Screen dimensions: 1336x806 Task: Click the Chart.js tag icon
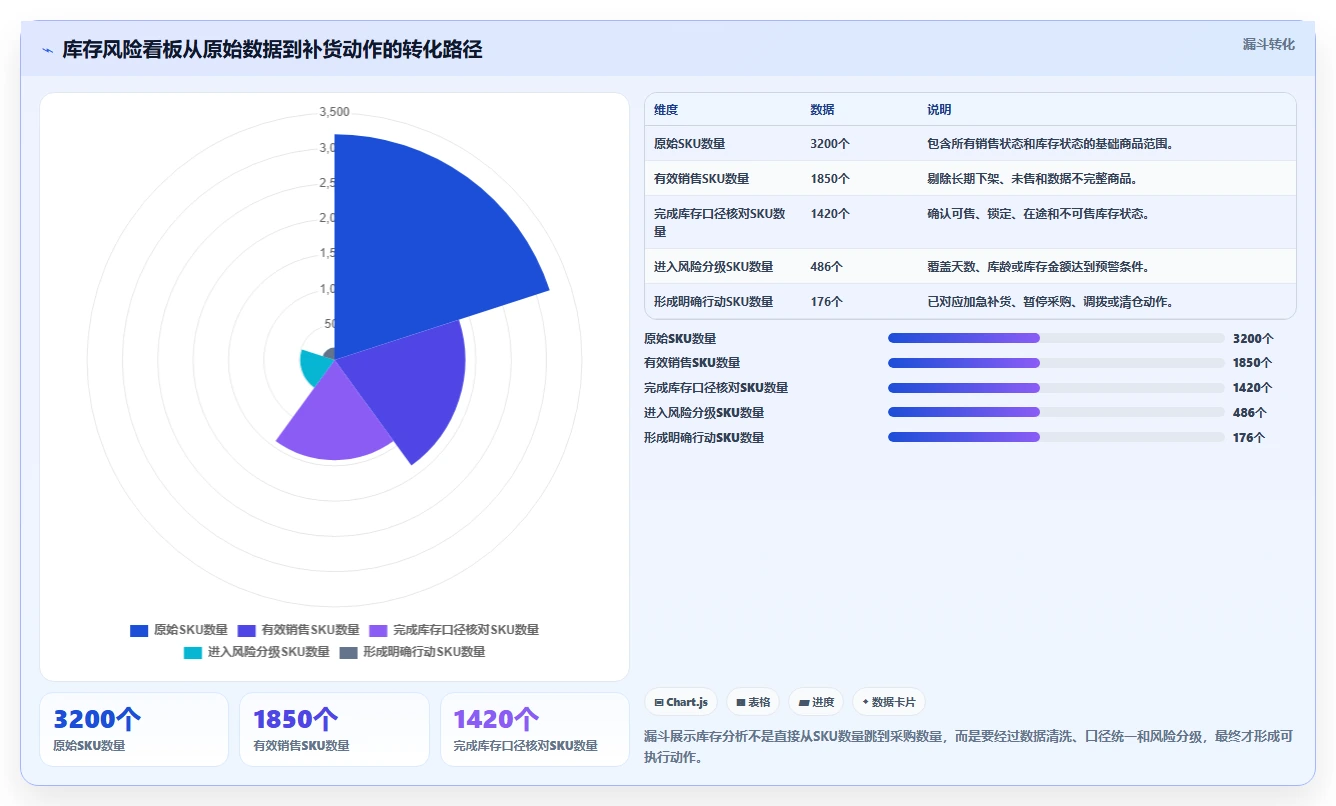659,703
